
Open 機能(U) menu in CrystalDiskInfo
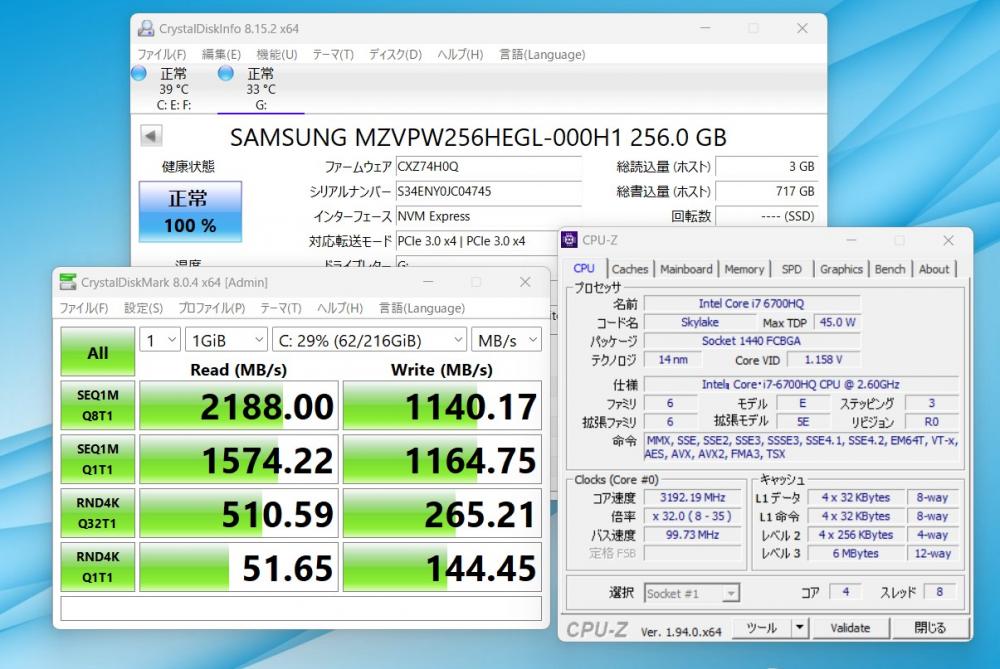click(277, 54)
